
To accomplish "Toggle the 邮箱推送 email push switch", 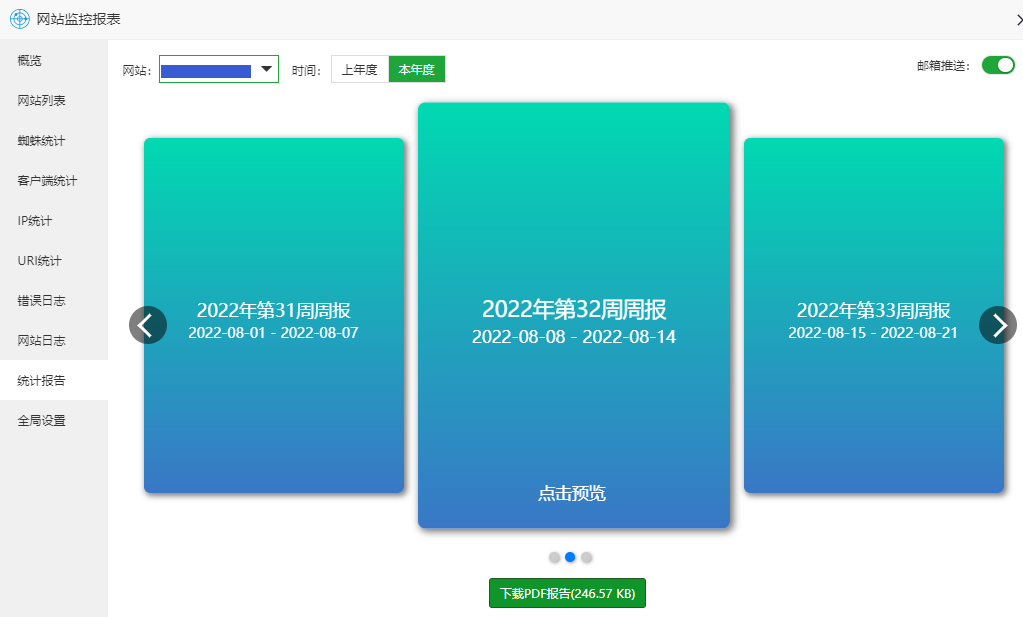I will click(997, 65).
